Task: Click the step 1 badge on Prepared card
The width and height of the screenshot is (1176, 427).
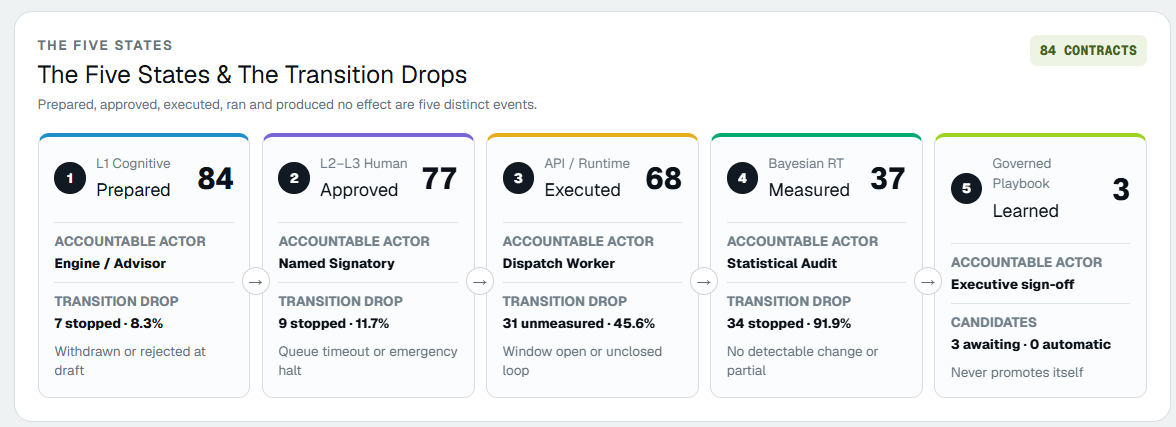Action: (70, 178)
